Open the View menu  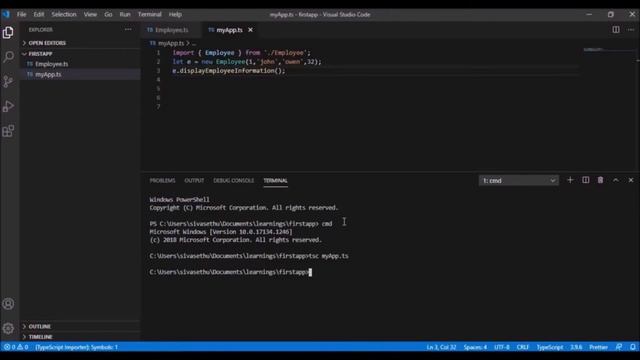point(90,14)
